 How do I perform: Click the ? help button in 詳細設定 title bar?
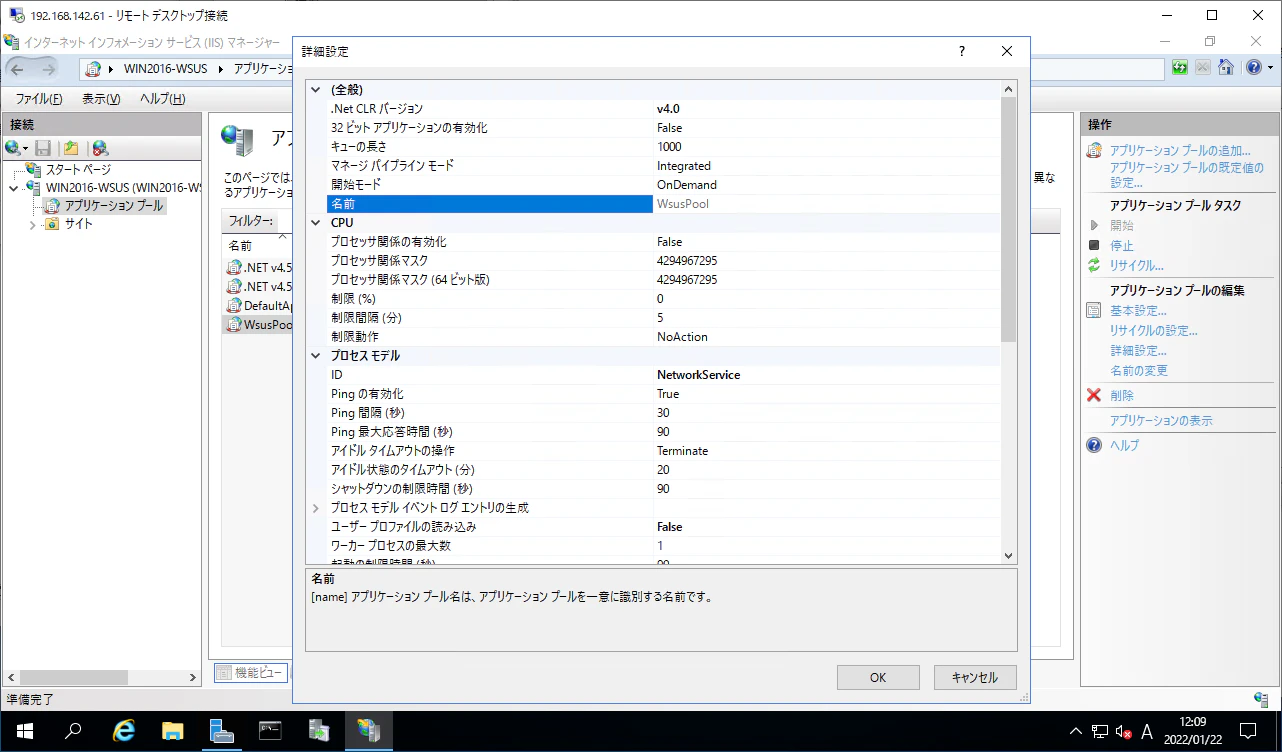(961, 51)
